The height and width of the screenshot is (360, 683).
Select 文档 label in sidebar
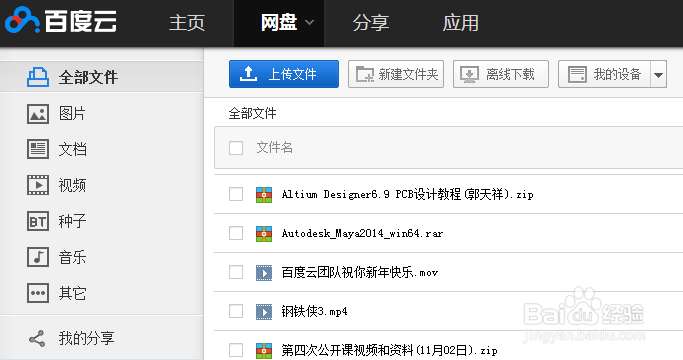point(73,149)
